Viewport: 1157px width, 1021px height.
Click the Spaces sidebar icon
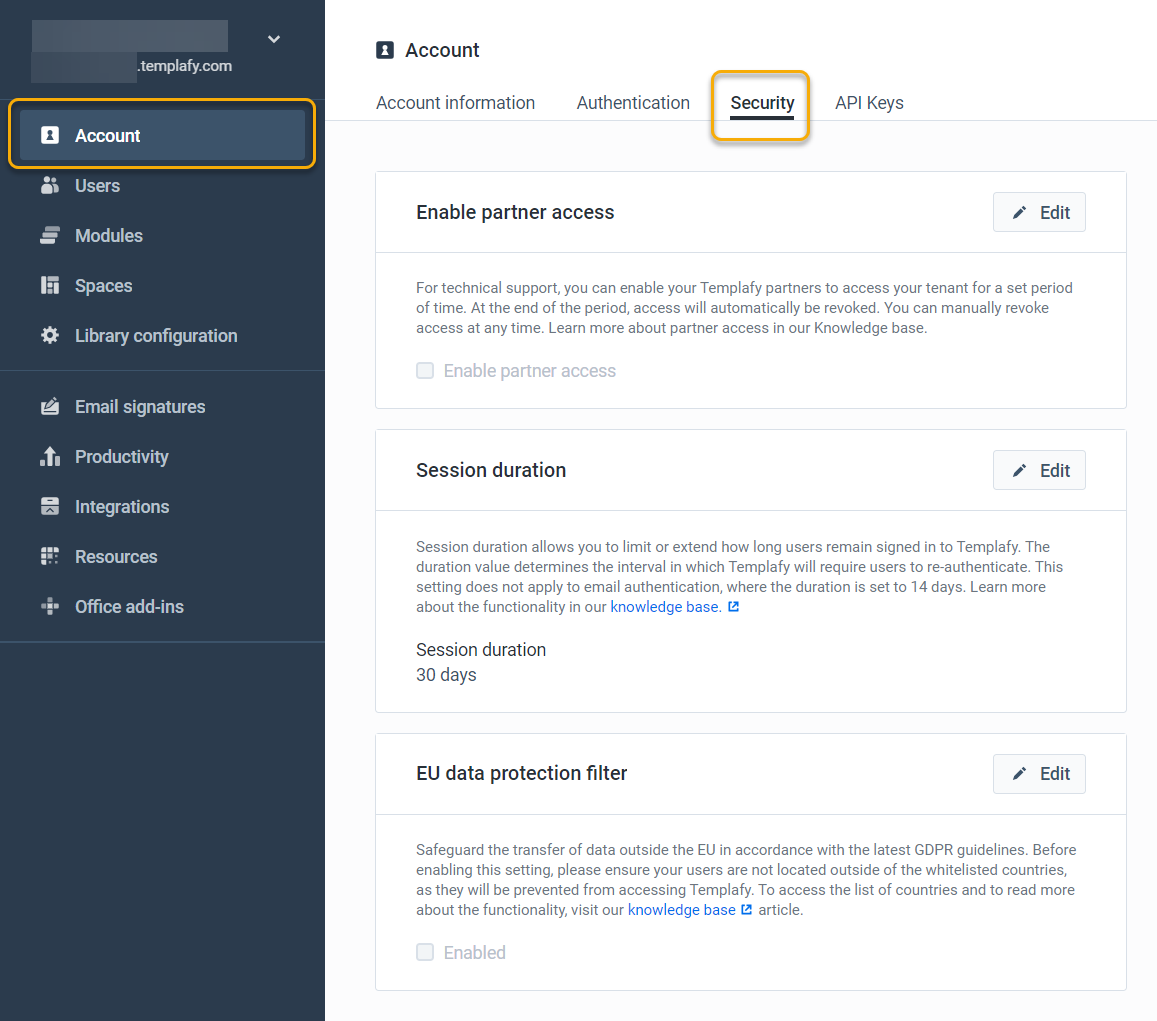[x=49, y=285]
